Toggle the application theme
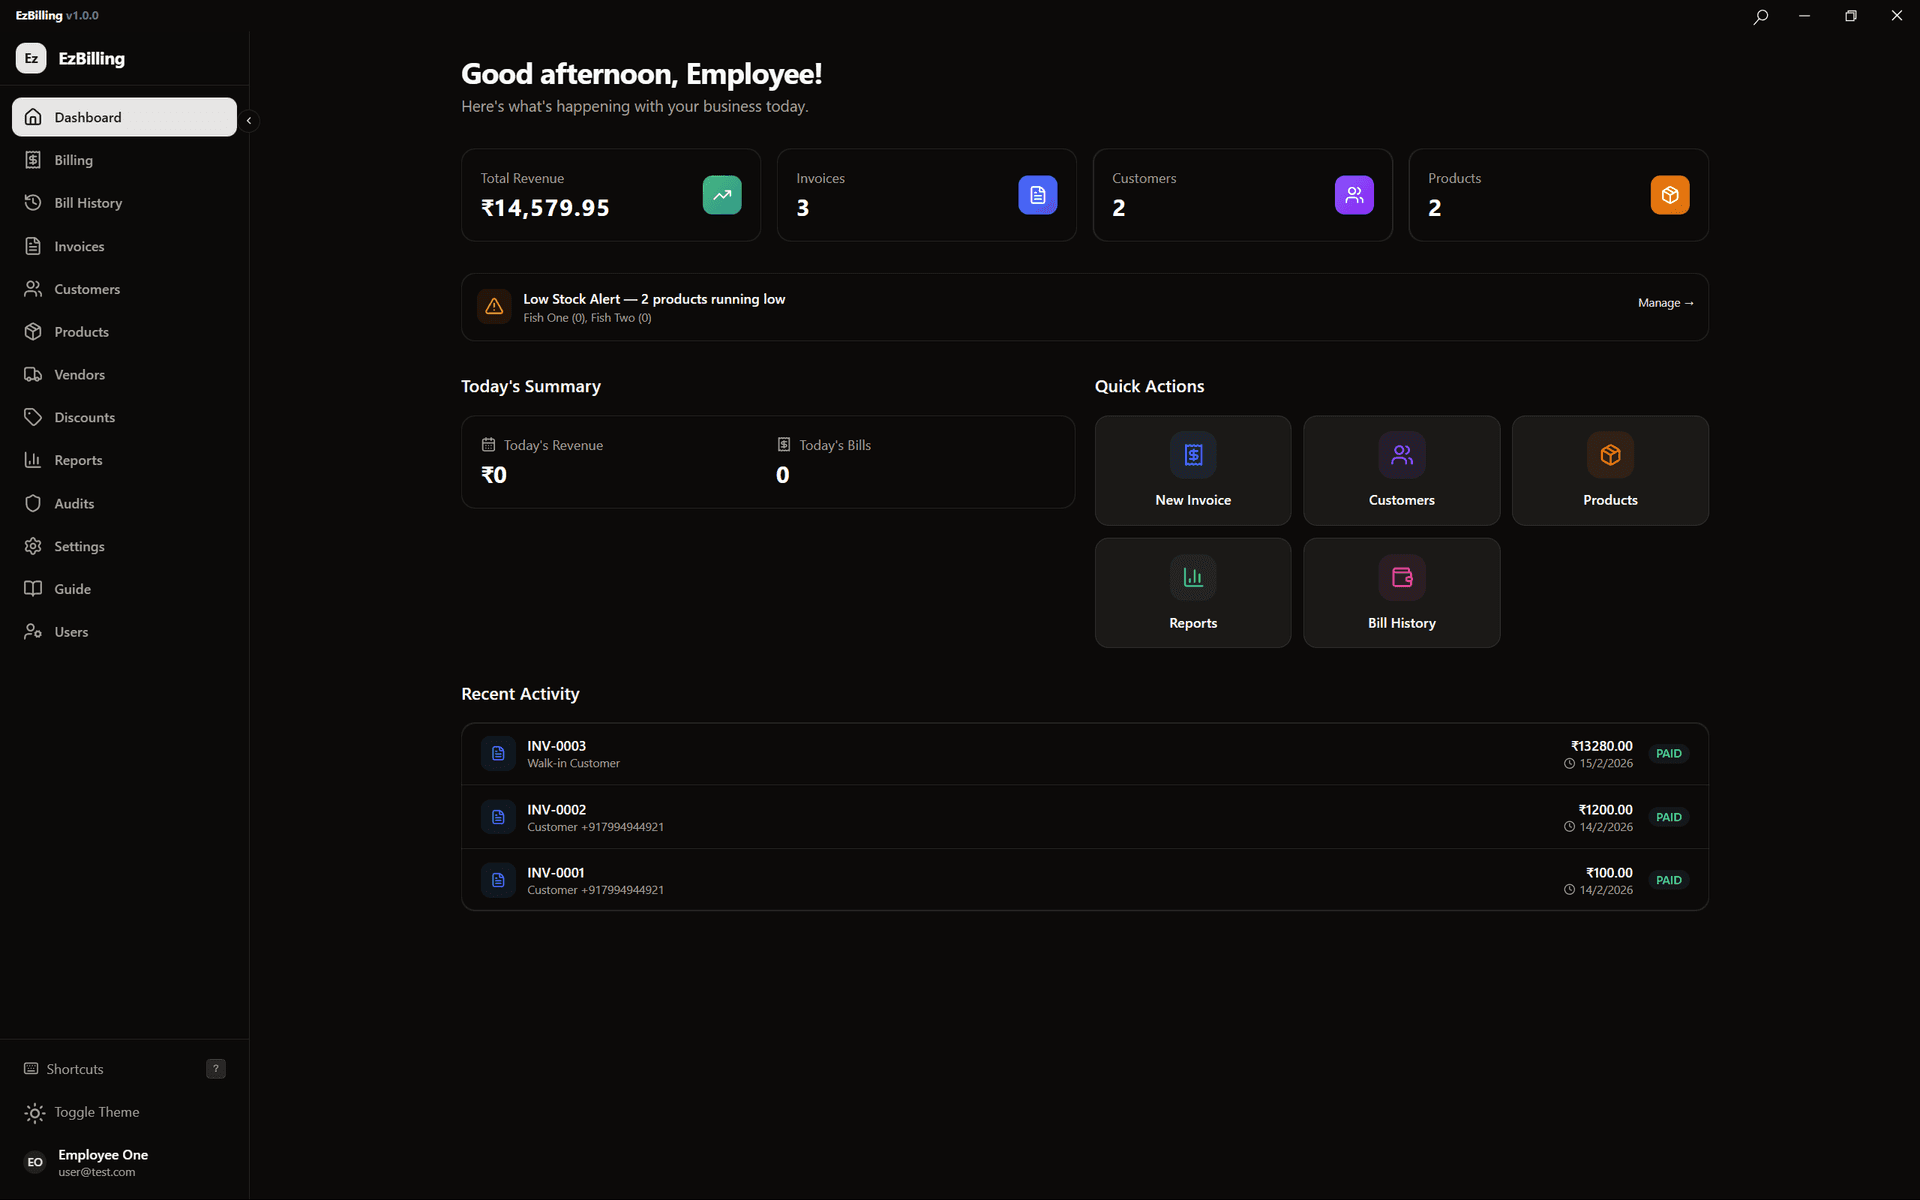The width and height of the screenshot is (1920, 1200). tap(95, 1112)
